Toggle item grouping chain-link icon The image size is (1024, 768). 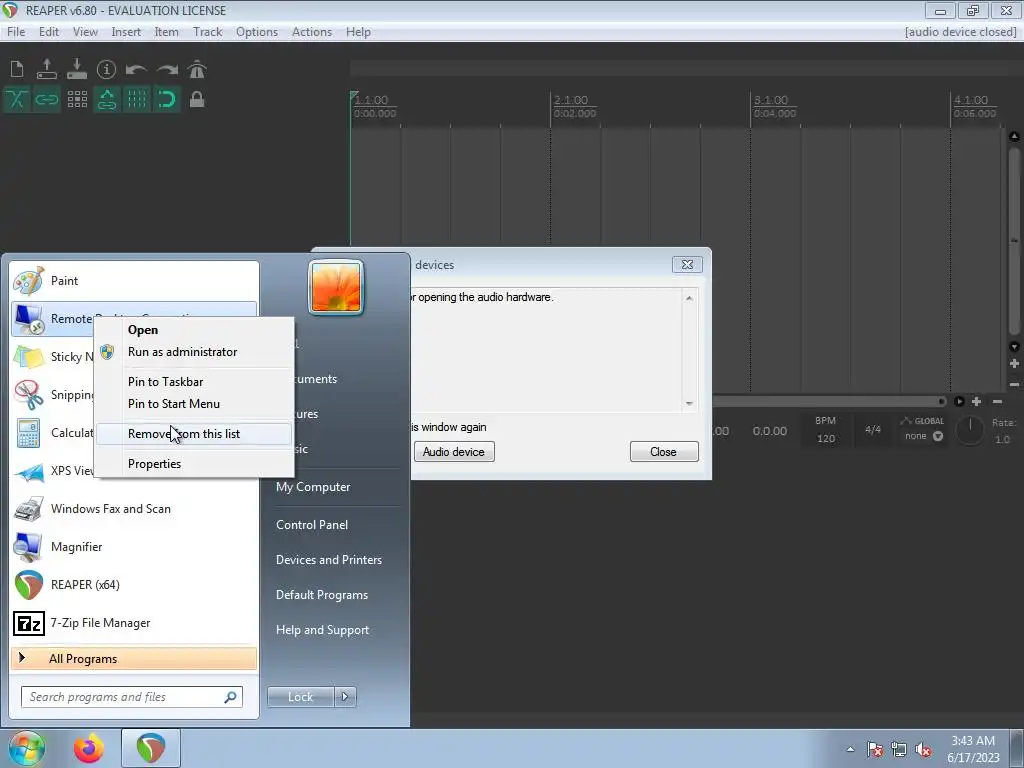[x=46, y=99]
